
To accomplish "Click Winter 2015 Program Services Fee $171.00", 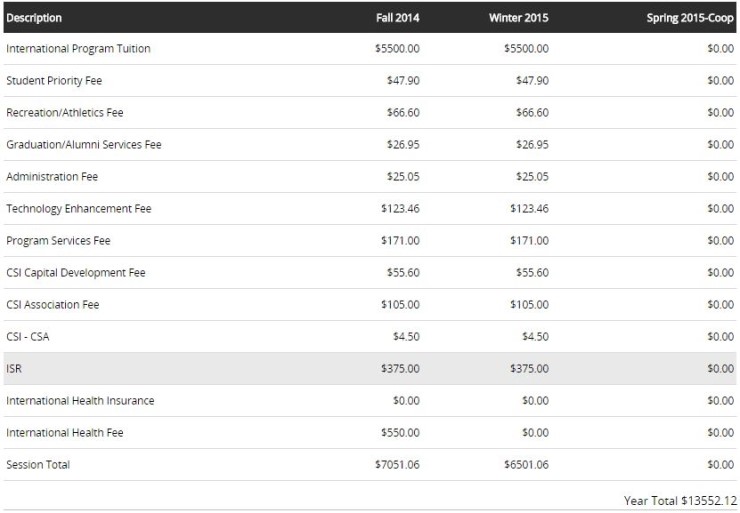I will click(530, 241).
